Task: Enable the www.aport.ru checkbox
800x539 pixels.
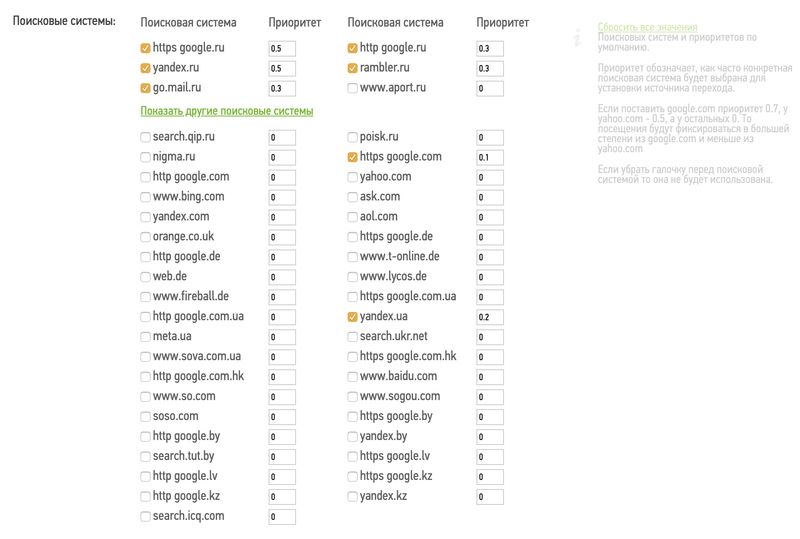Action: [353, 88]
